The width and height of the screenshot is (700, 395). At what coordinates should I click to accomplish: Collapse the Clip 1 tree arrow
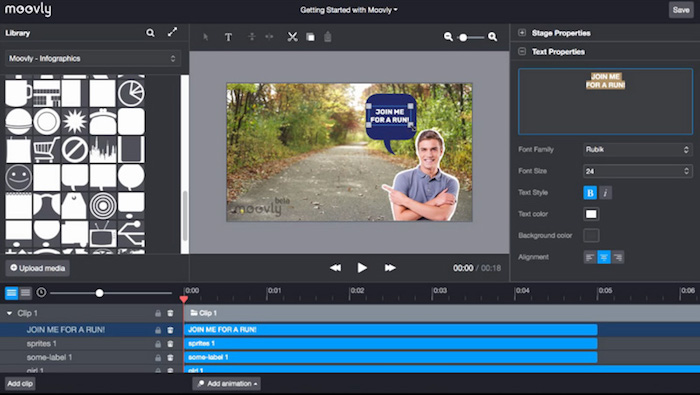tap(9, 313)
